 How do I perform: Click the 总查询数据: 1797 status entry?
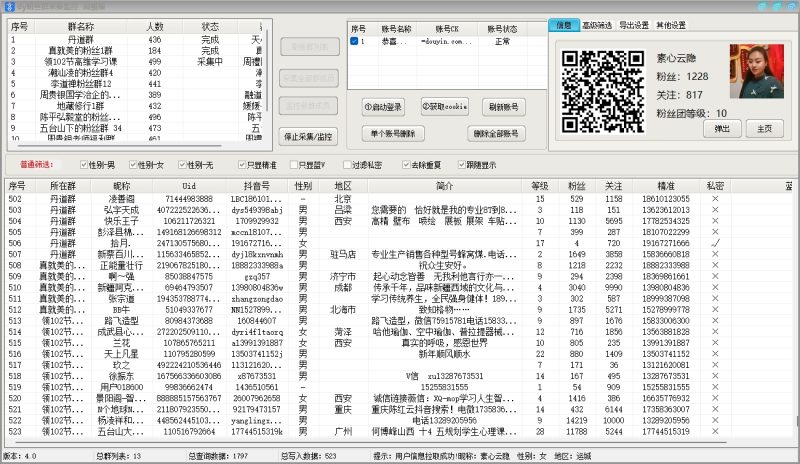(218, 456)
